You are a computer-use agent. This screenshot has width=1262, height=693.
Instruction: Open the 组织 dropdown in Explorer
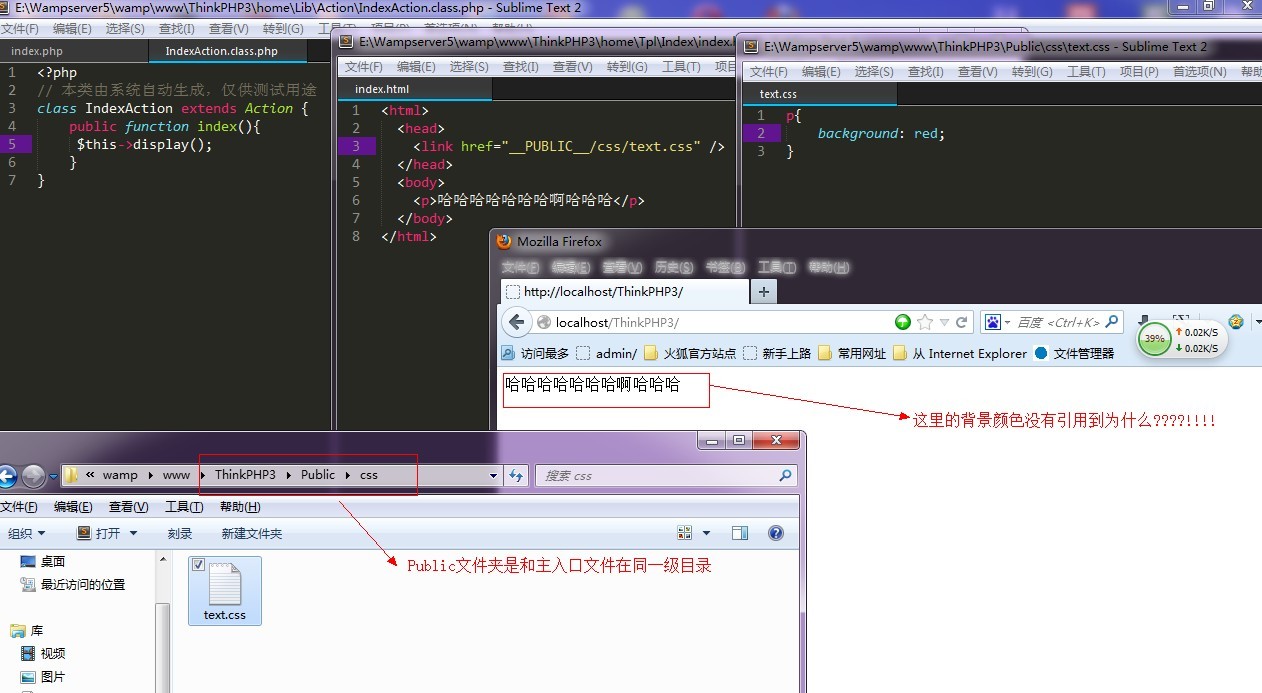(x=25, y=532)
